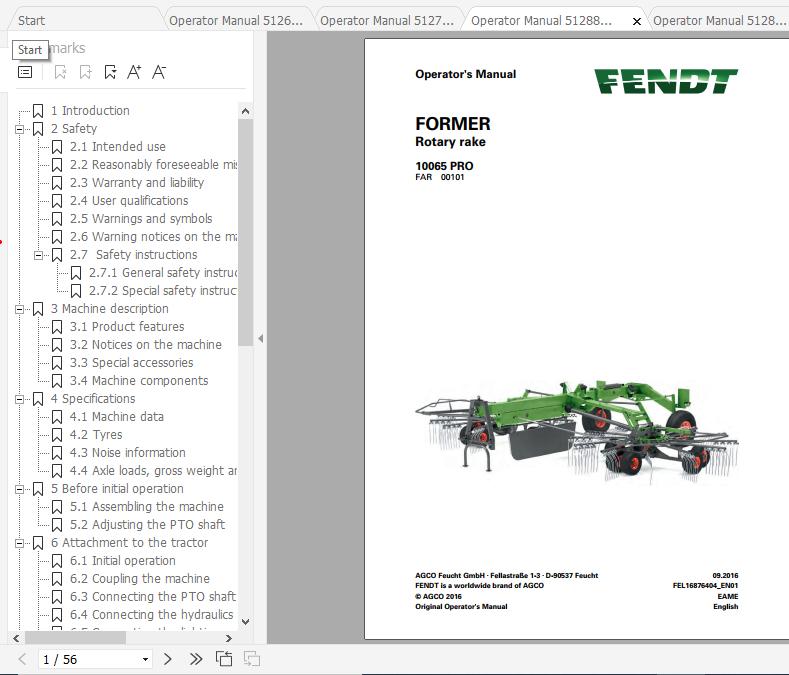The width and height of the screenshot is (789, 675).
Task: Open bookmark 5.2 Adjusting the PTO shaft
Action: click(147, 525)
